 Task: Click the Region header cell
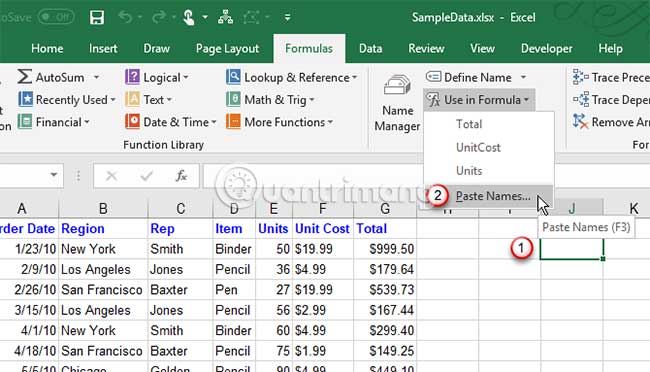pos(103,229)
